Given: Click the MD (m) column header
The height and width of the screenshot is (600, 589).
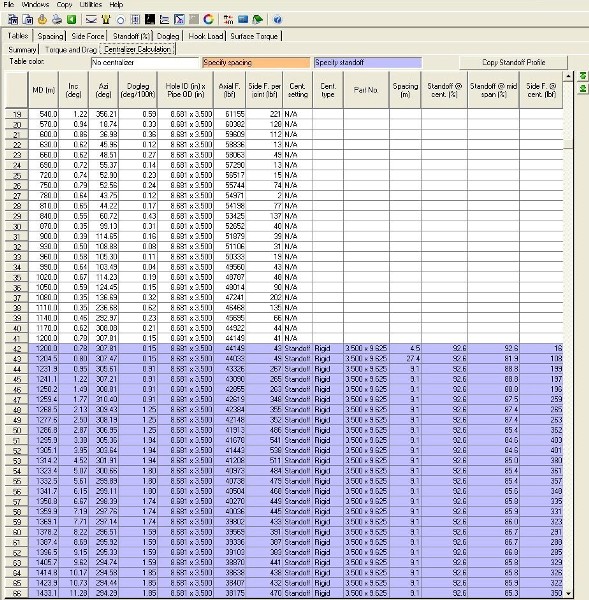Looking at the screenshot, I should 43,90.
